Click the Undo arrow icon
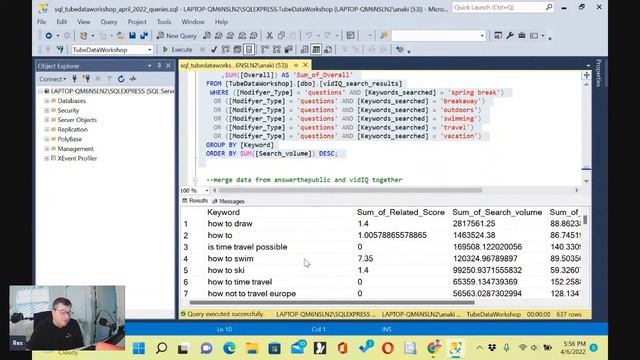The width and height of the screenshot is (640, 360). 309,36
